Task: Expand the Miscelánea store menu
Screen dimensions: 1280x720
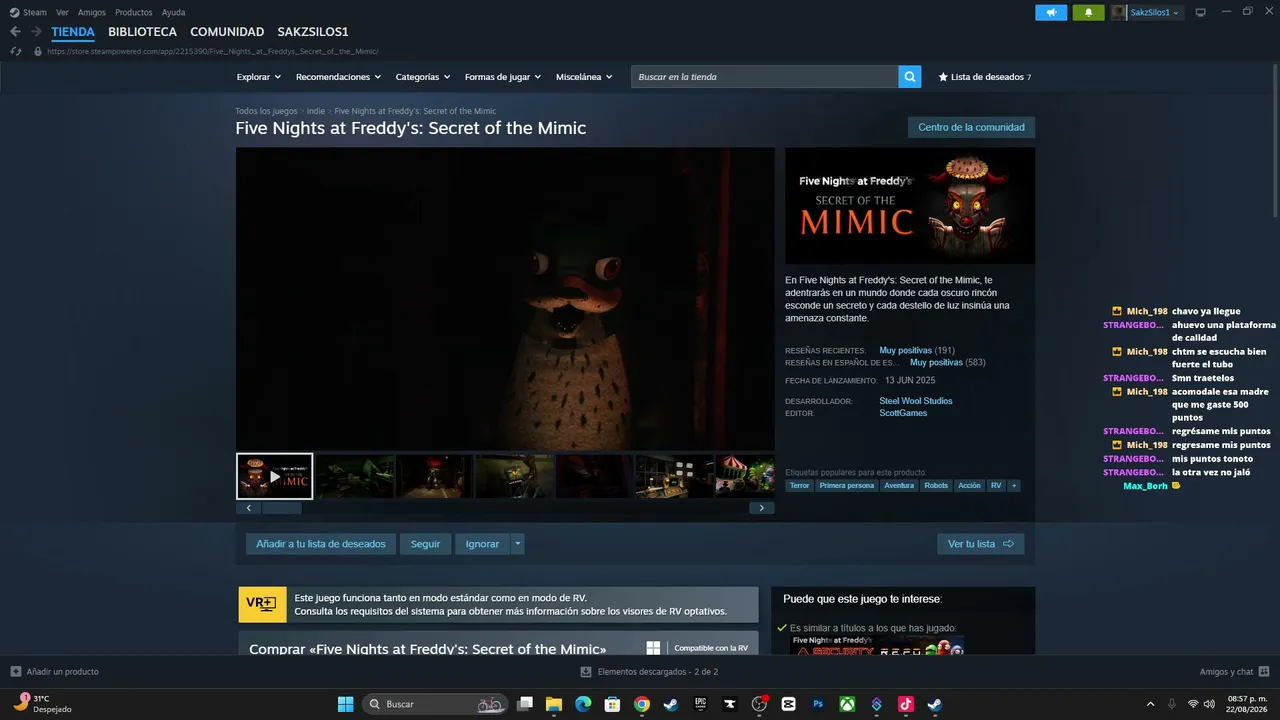Action: (x=584, y=77)
